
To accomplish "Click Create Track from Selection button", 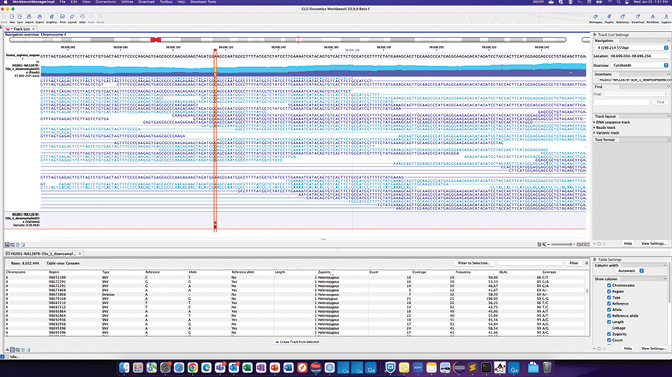I will 297,342.
